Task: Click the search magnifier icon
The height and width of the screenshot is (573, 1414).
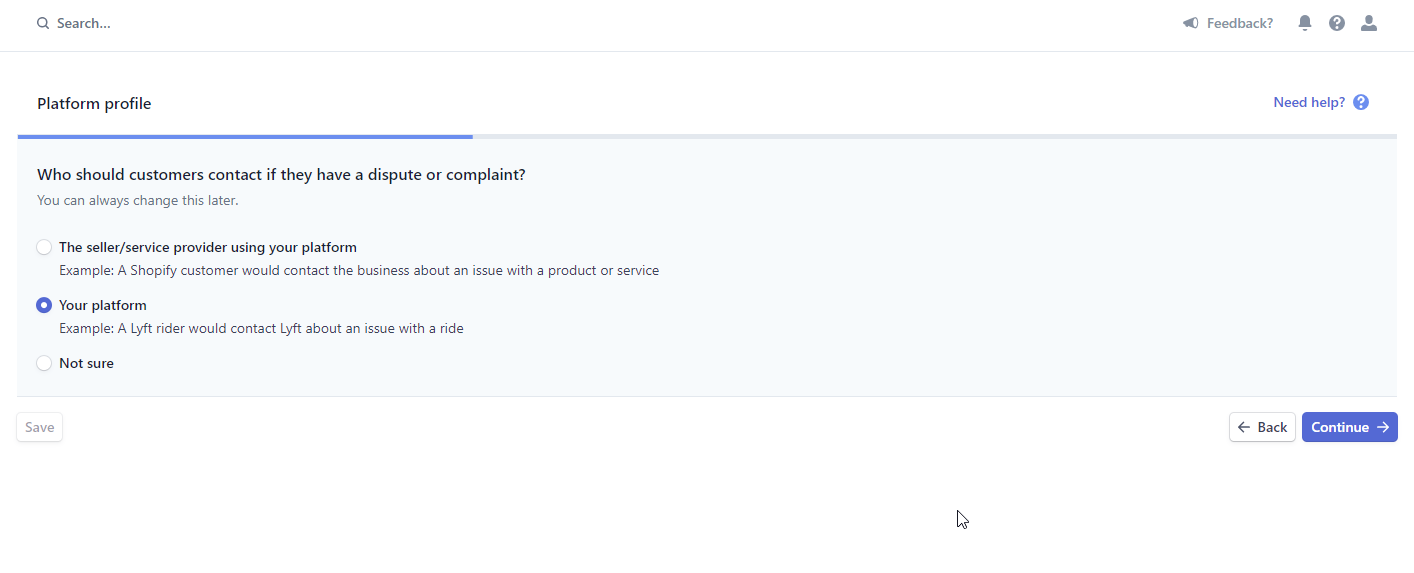Action: tap(43, 23)
